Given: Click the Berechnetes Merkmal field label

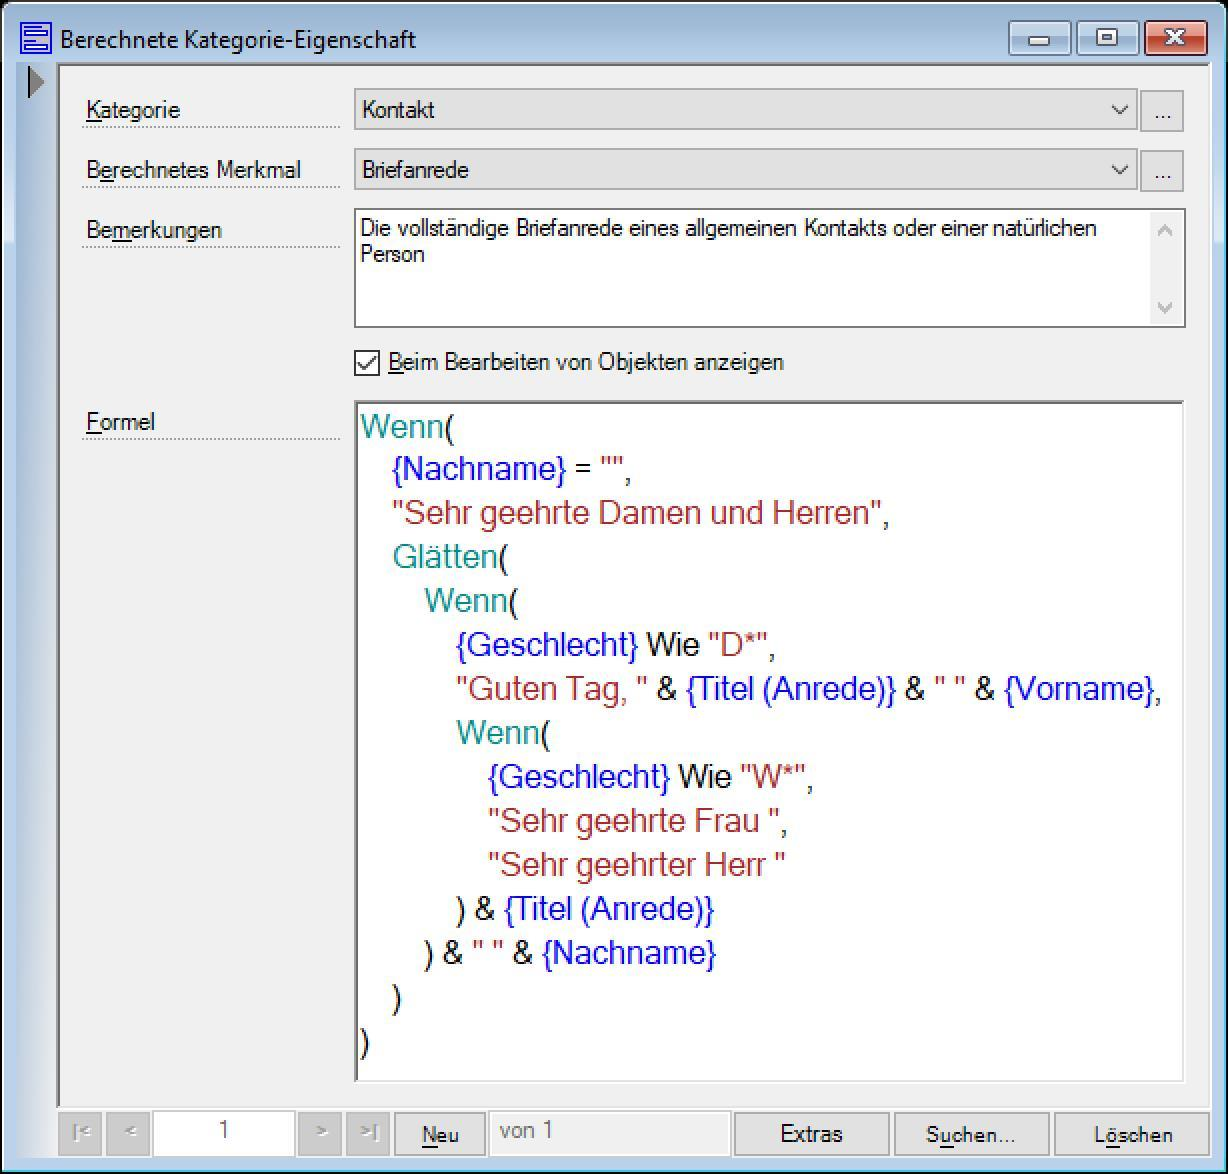Looking at the screenshot, I should click(x=193, y=170).
